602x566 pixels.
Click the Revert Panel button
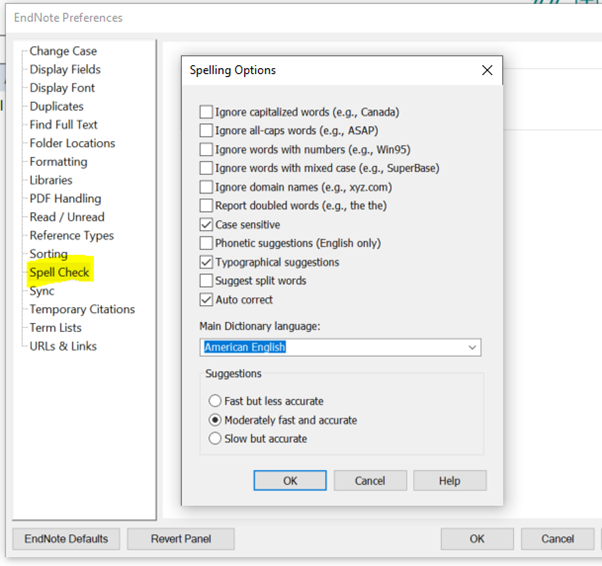(x=181, y=539)
